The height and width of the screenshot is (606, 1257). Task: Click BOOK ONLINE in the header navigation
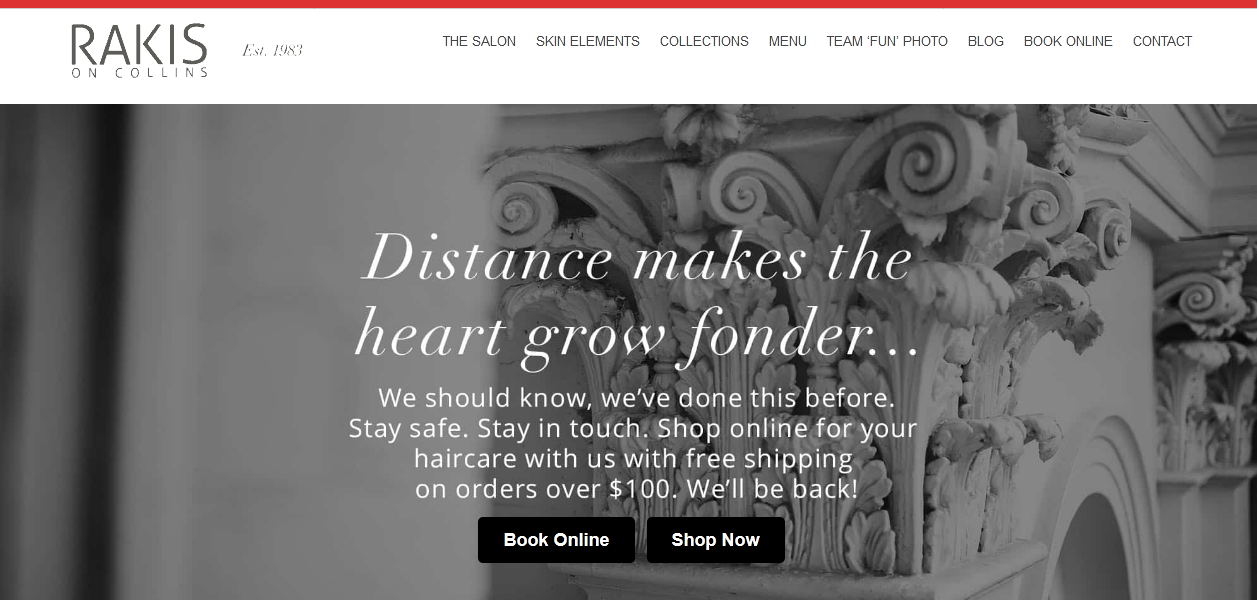(1068, 41)
